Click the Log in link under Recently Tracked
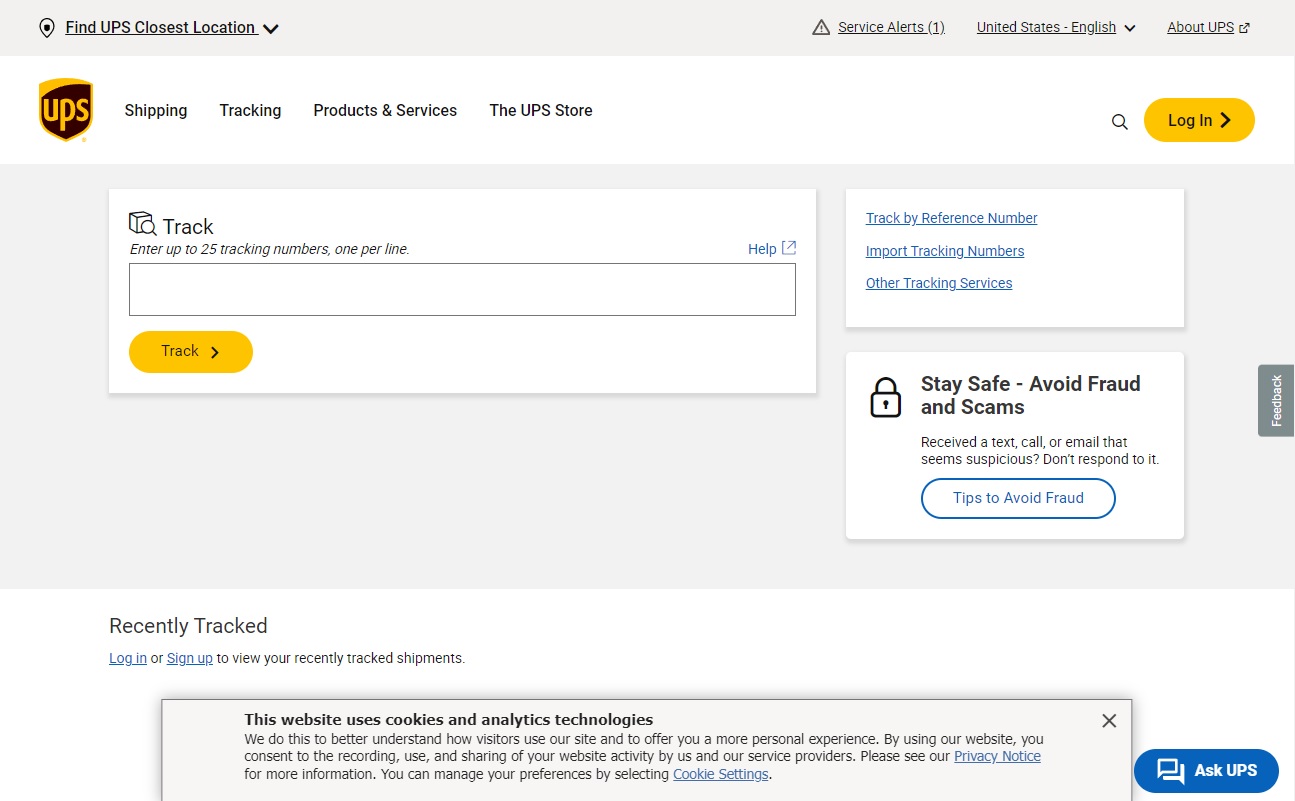Image resolution: width=1295 pixels, height=801 pixels. coord(128,658)
